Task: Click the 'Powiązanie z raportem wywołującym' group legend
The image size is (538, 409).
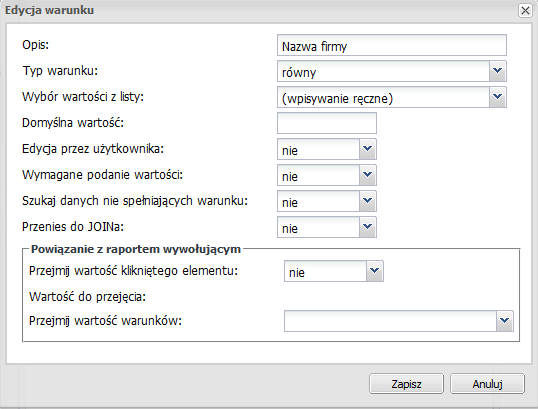Action: coord(136,249)
